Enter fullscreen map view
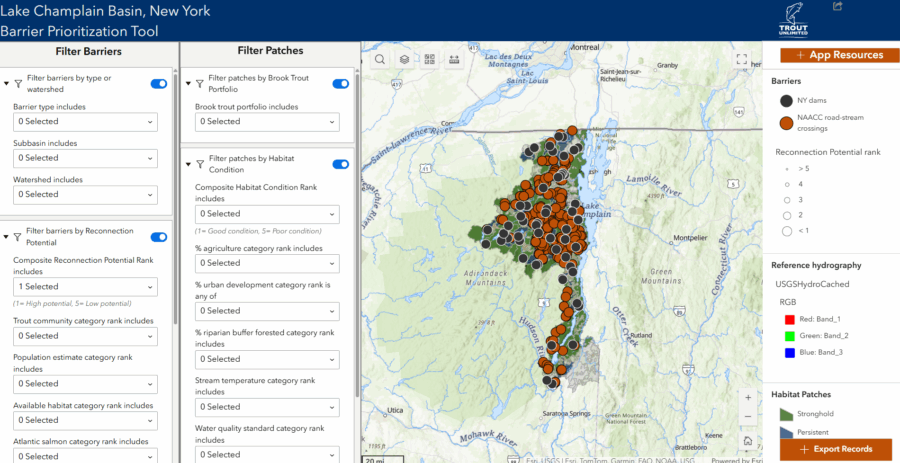 (742, 60)
